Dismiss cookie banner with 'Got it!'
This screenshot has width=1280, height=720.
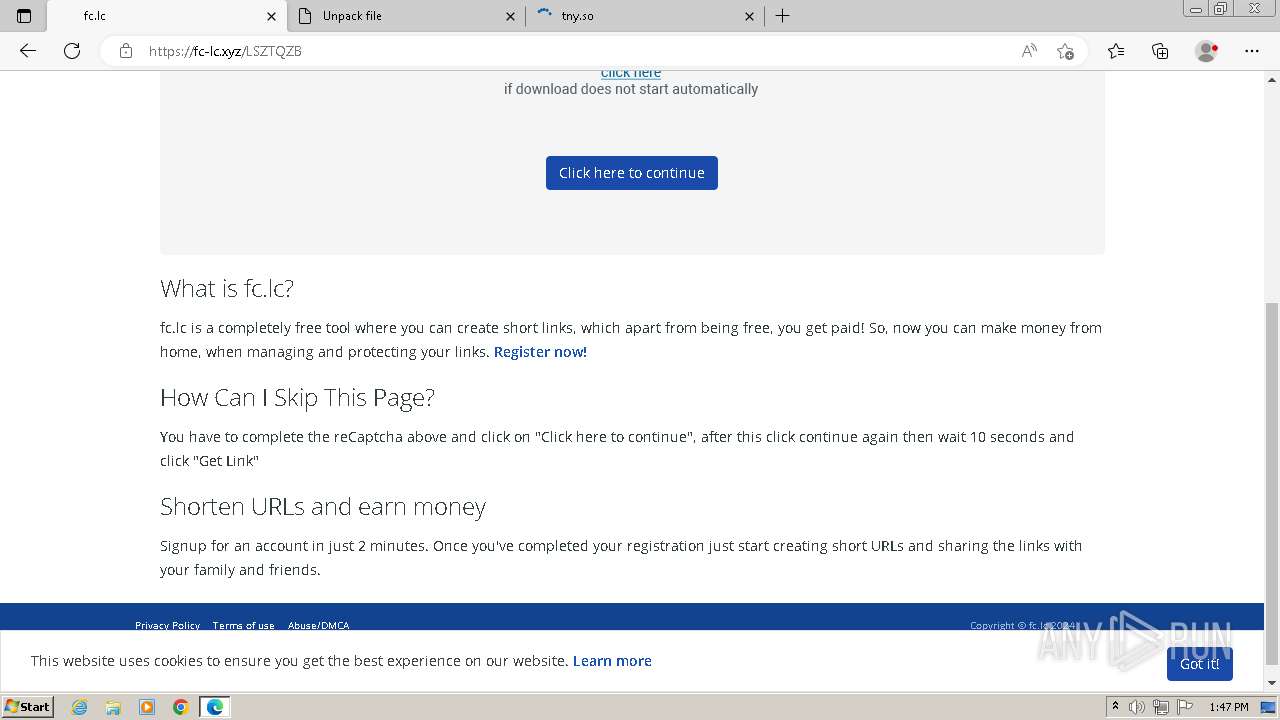(x=1199, y=664)
